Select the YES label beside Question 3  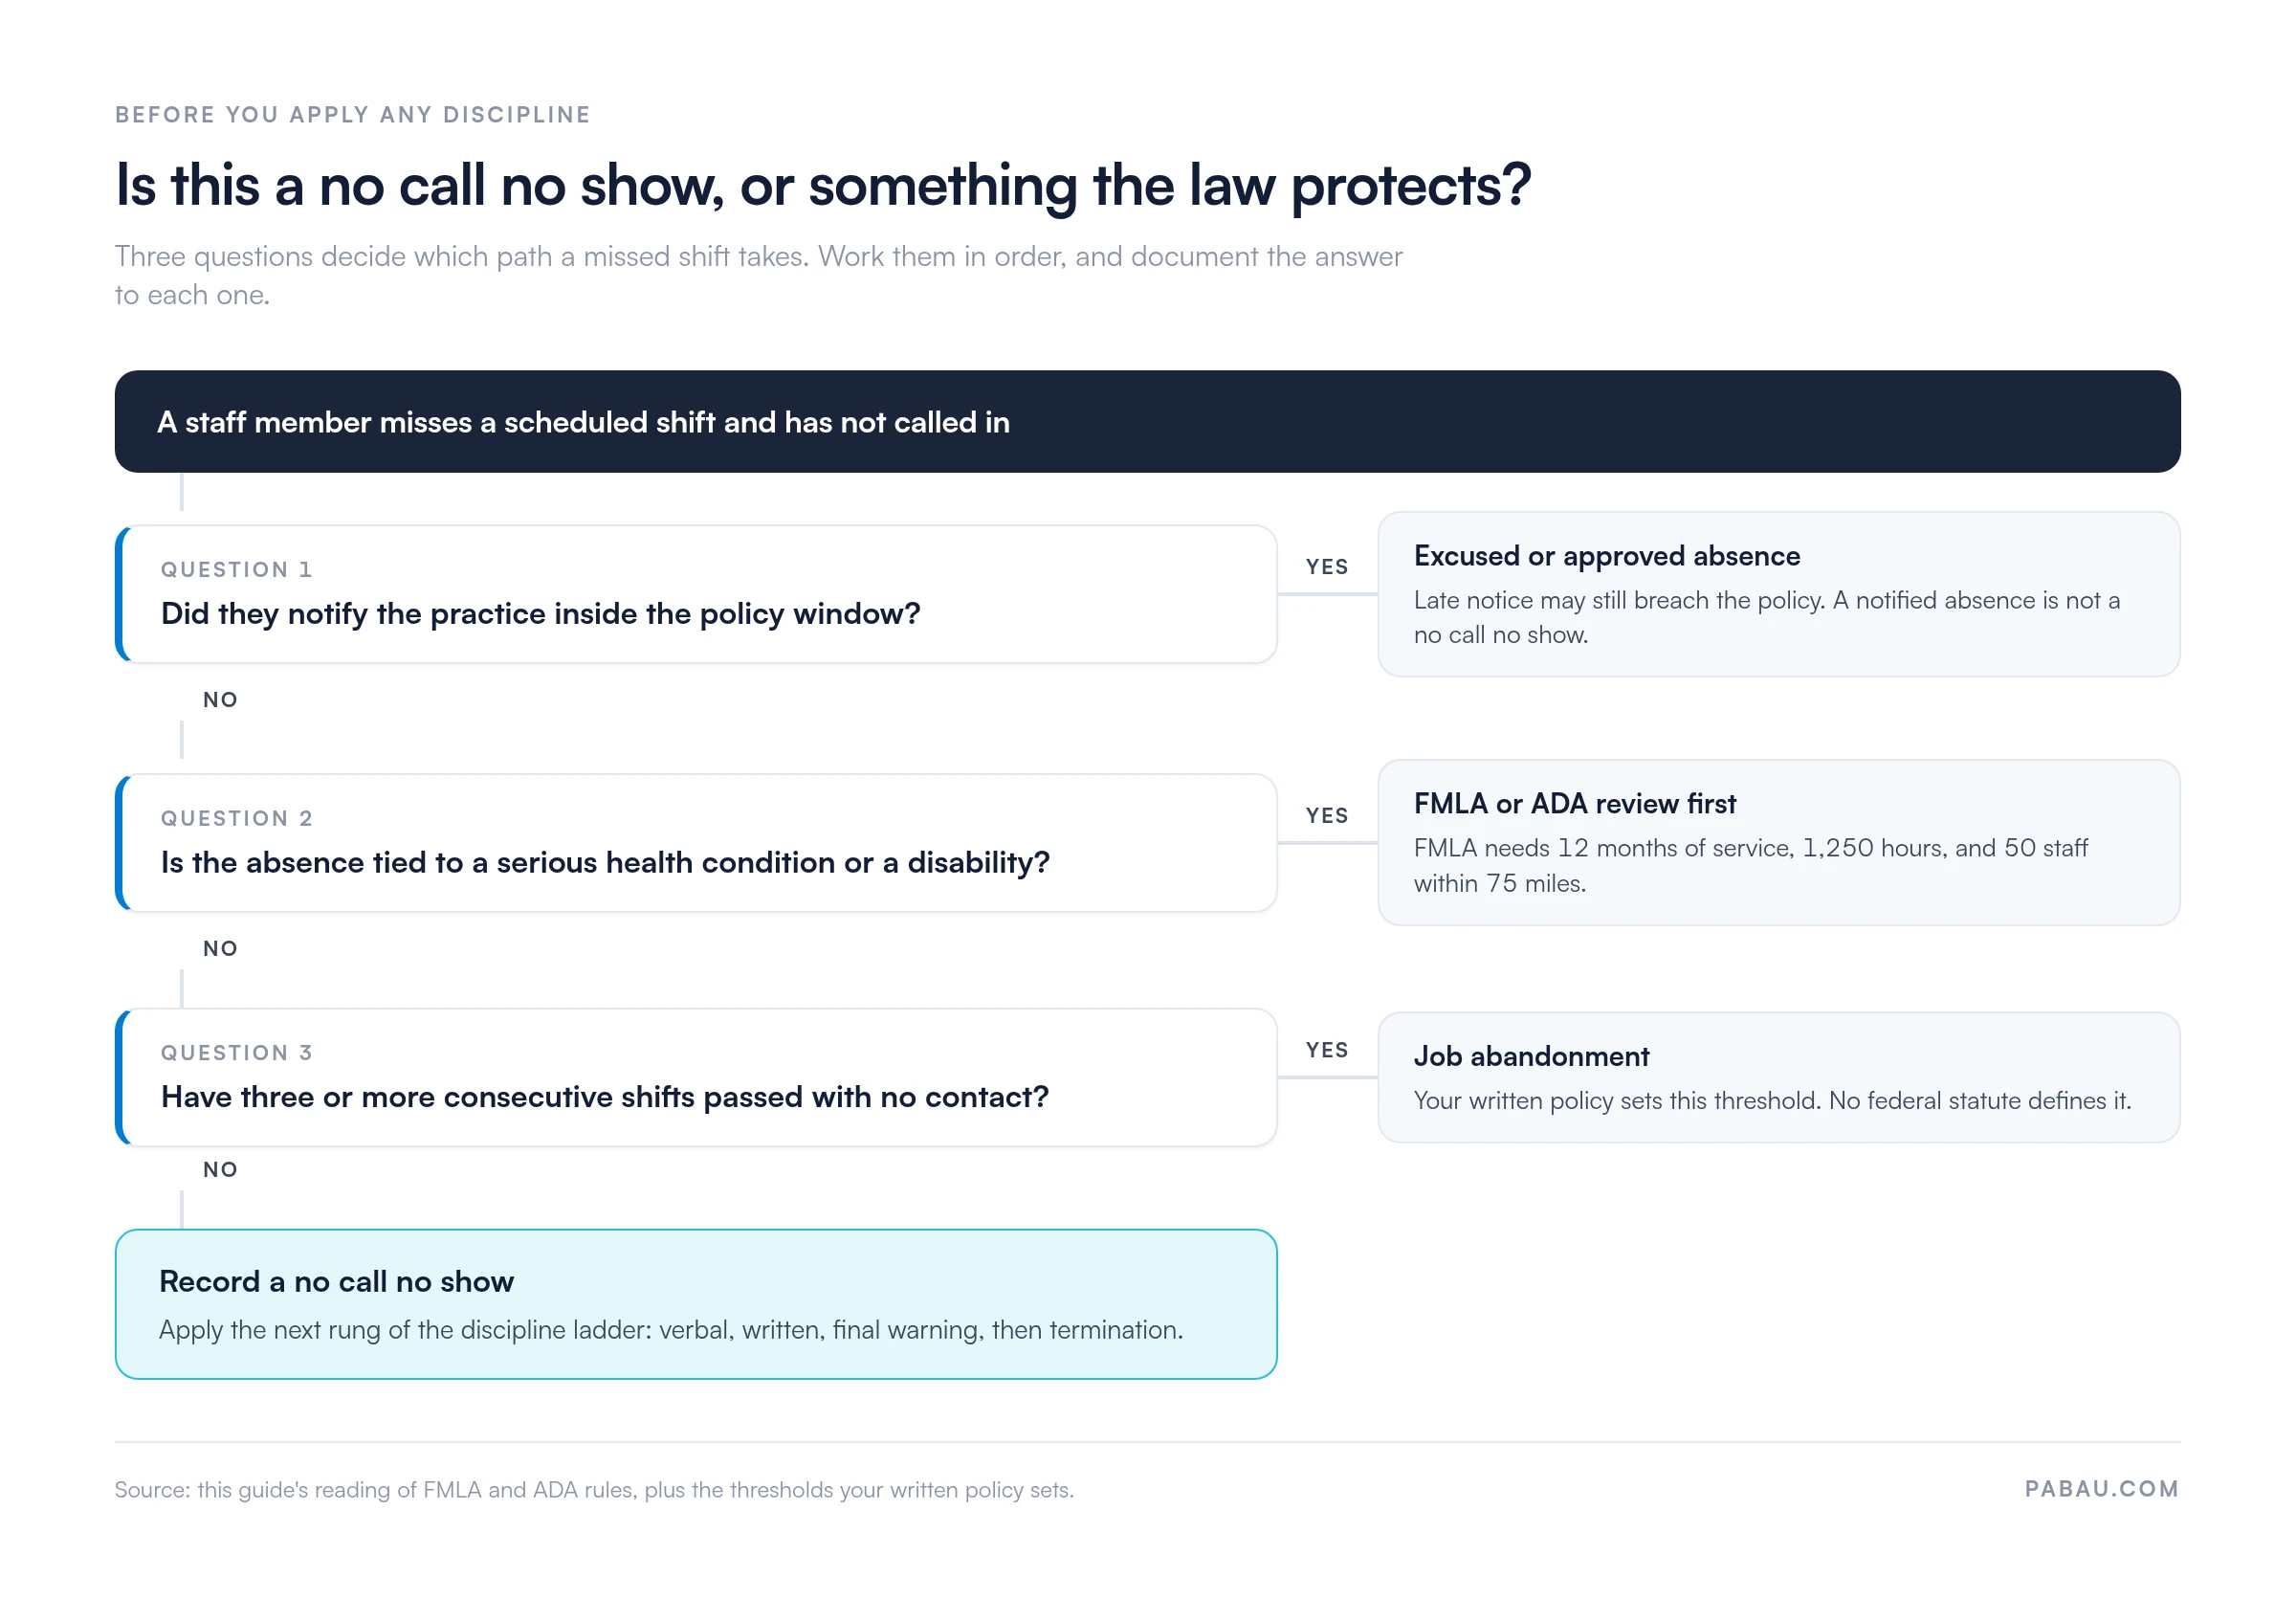pos(1326,1050)
